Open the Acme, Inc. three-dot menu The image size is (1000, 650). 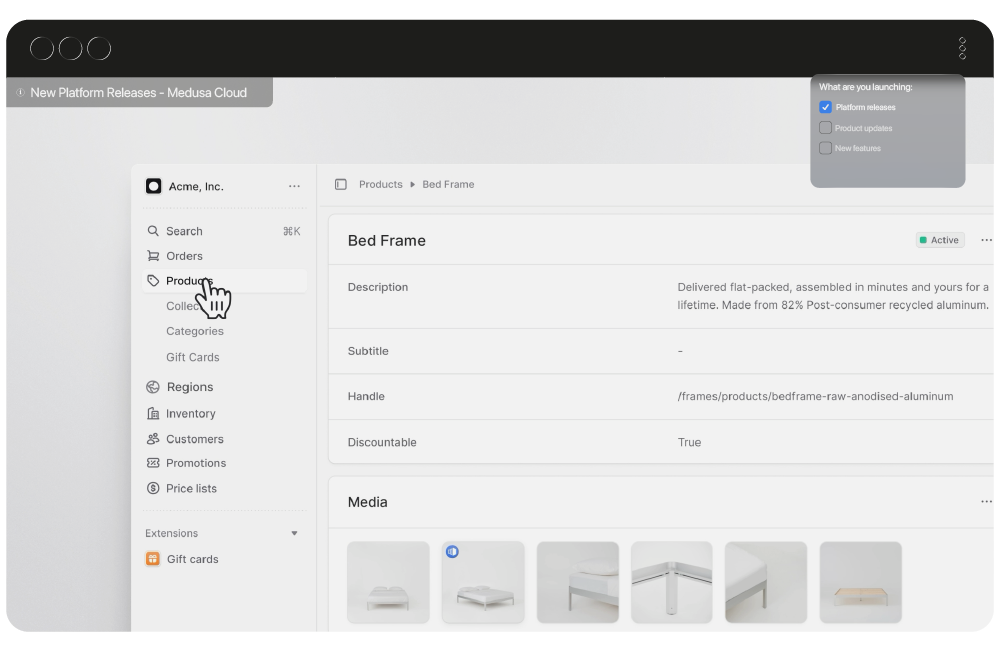click(294, 186)
